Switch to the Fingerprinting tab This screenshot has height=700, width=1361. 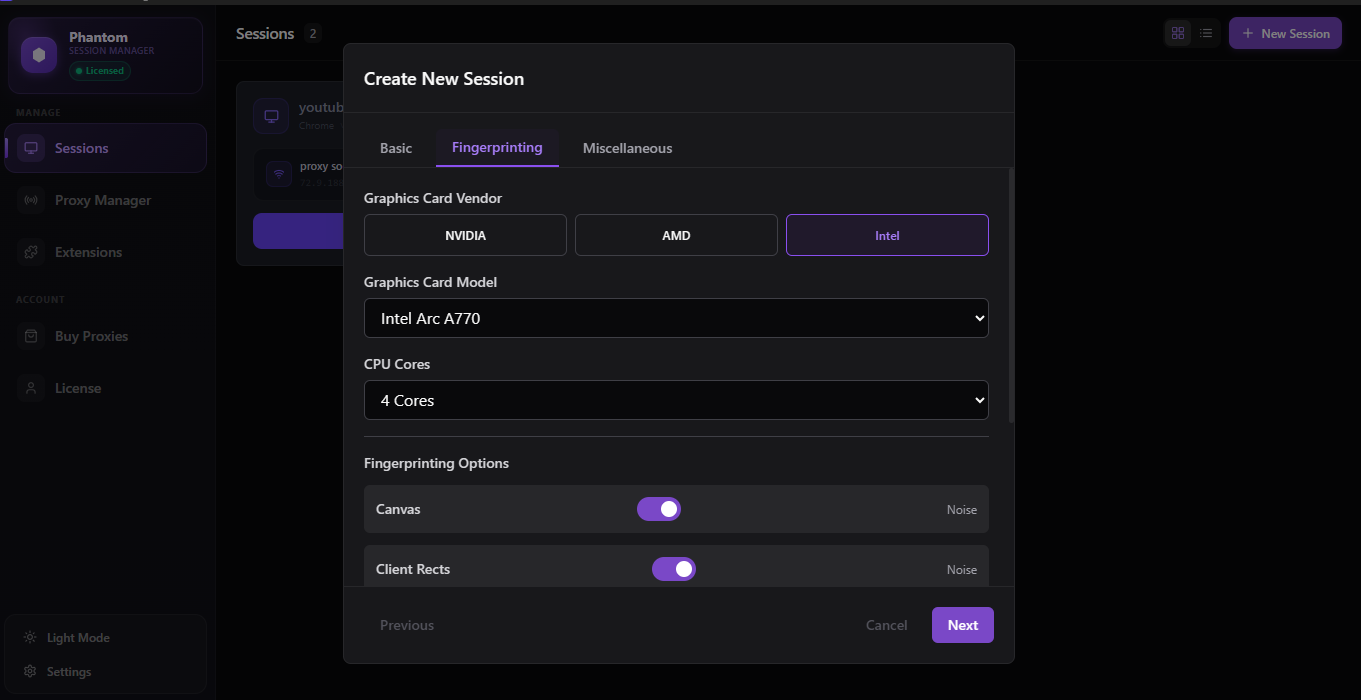[x=497, y=148]
